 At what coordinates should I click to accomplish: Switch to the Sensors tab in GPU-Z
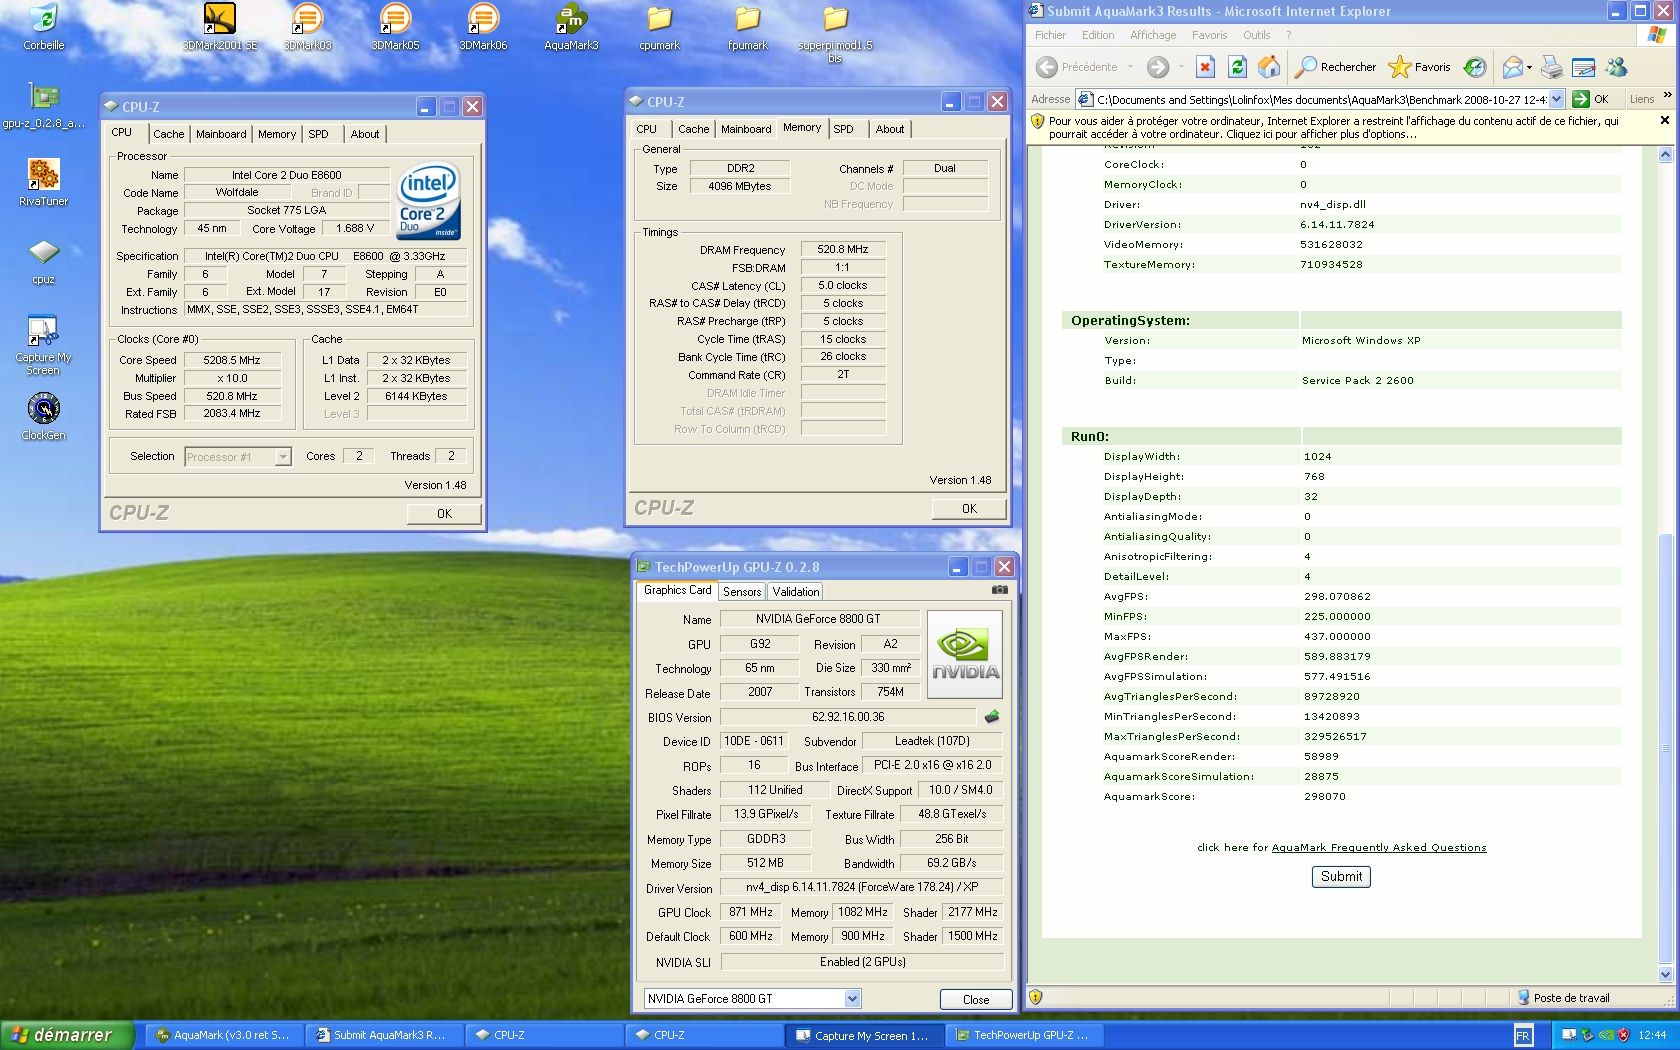742,592
